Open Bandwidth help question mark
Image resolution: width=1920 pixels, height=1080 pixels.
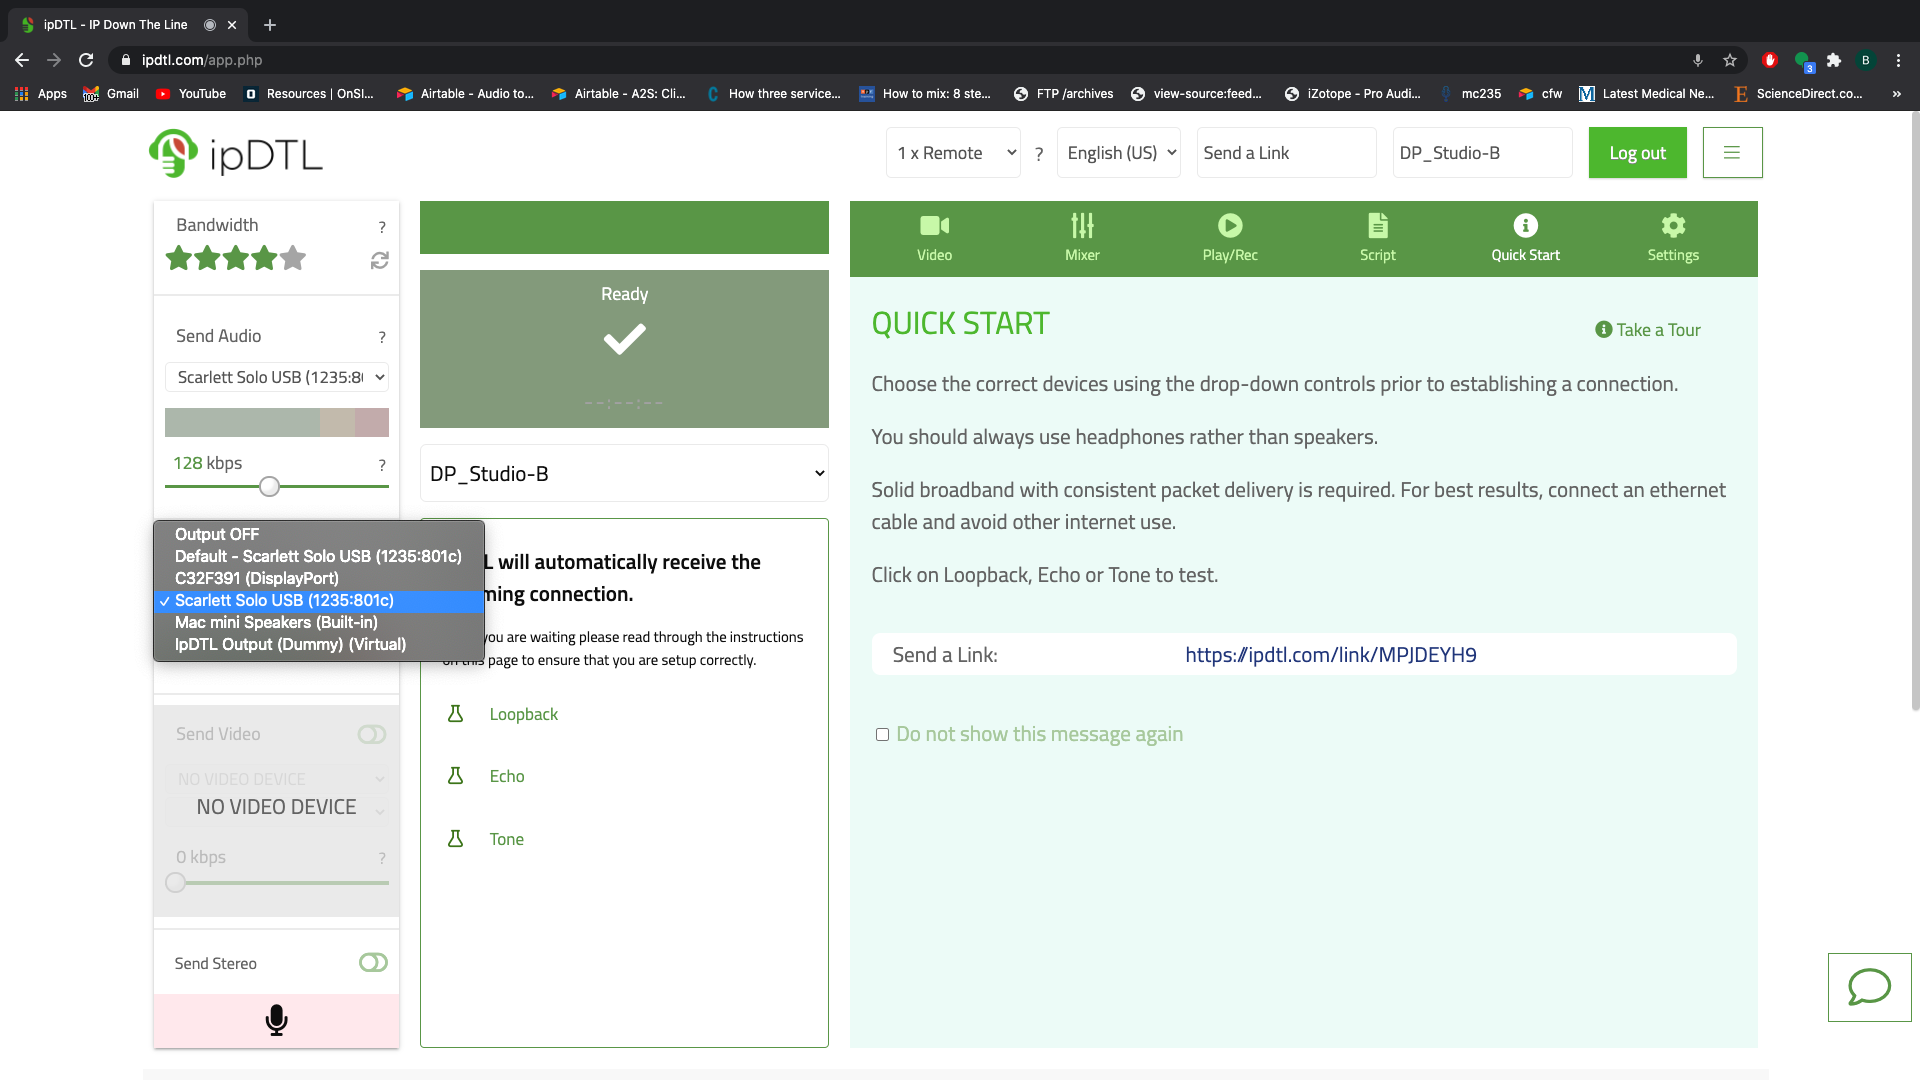point(382,227)
